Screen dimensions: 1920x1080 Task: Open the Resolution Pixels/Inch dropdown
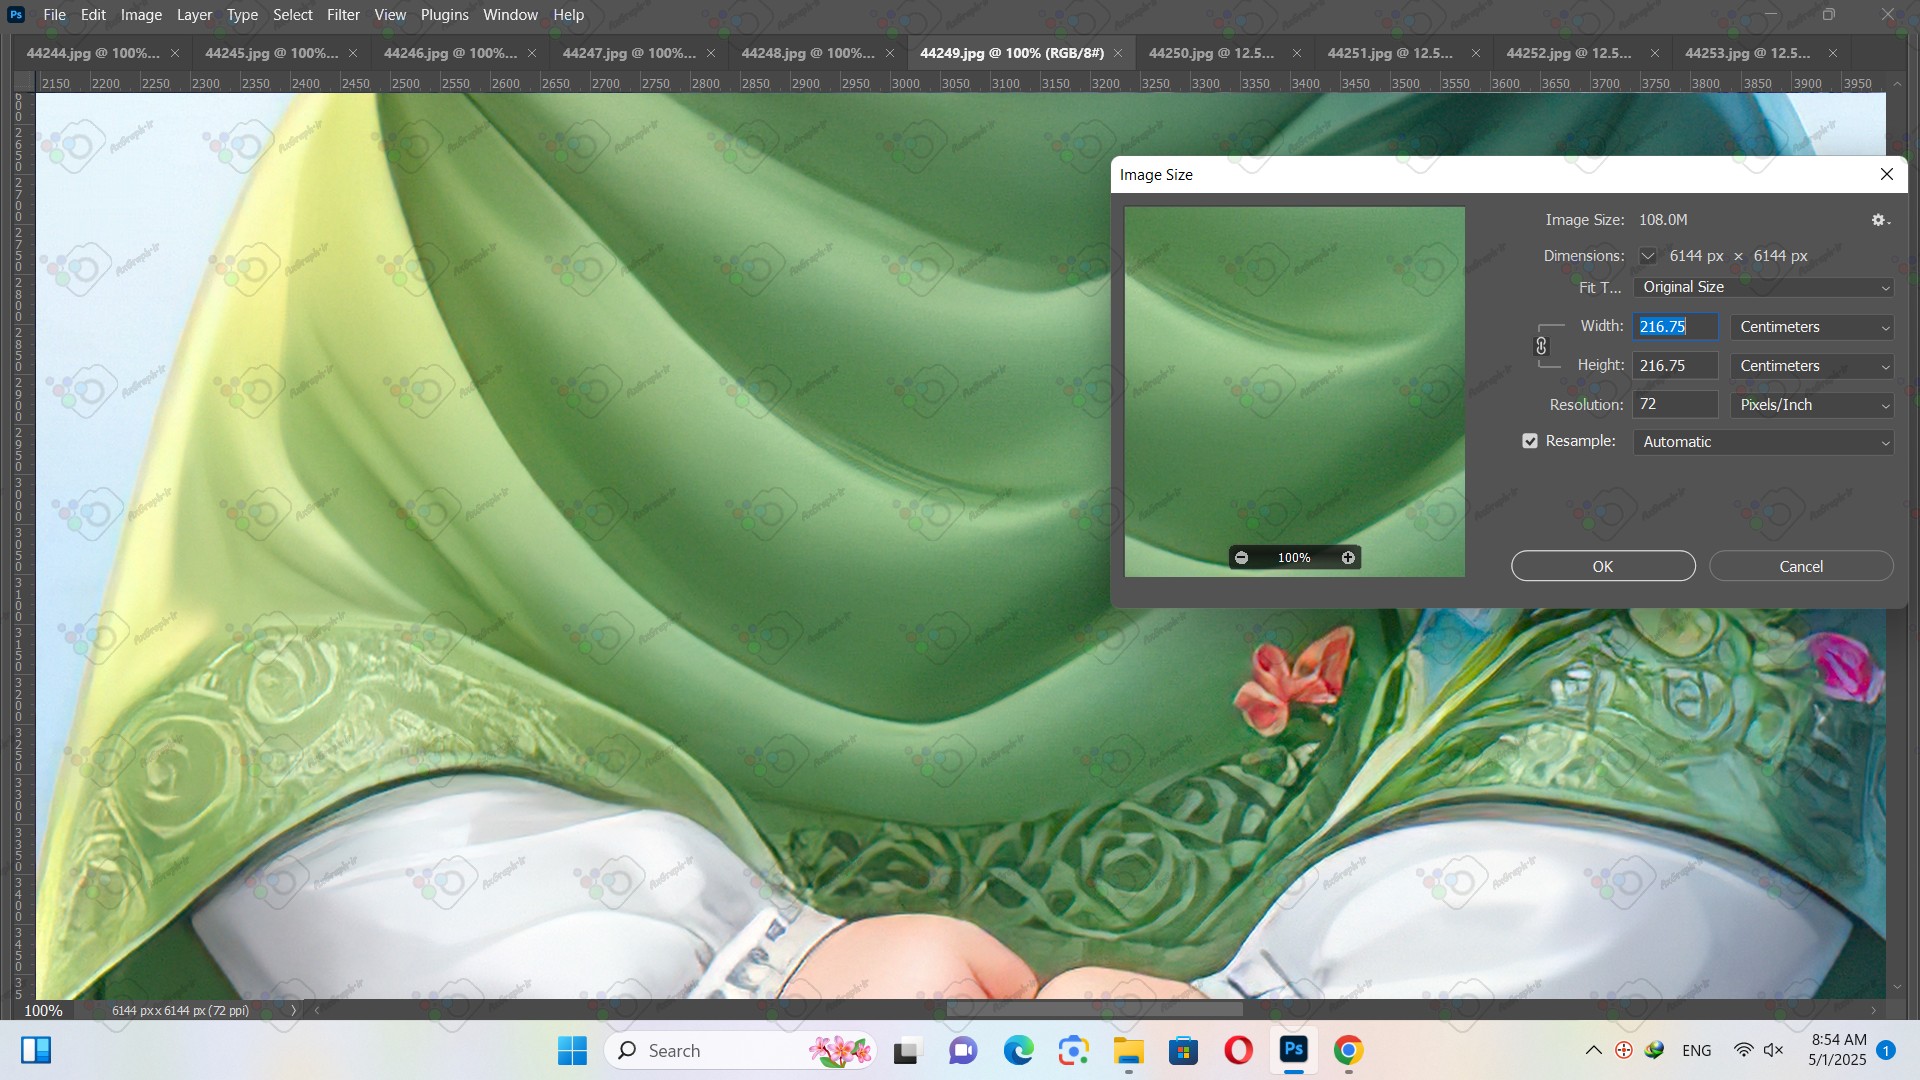tap(1812, 405)
